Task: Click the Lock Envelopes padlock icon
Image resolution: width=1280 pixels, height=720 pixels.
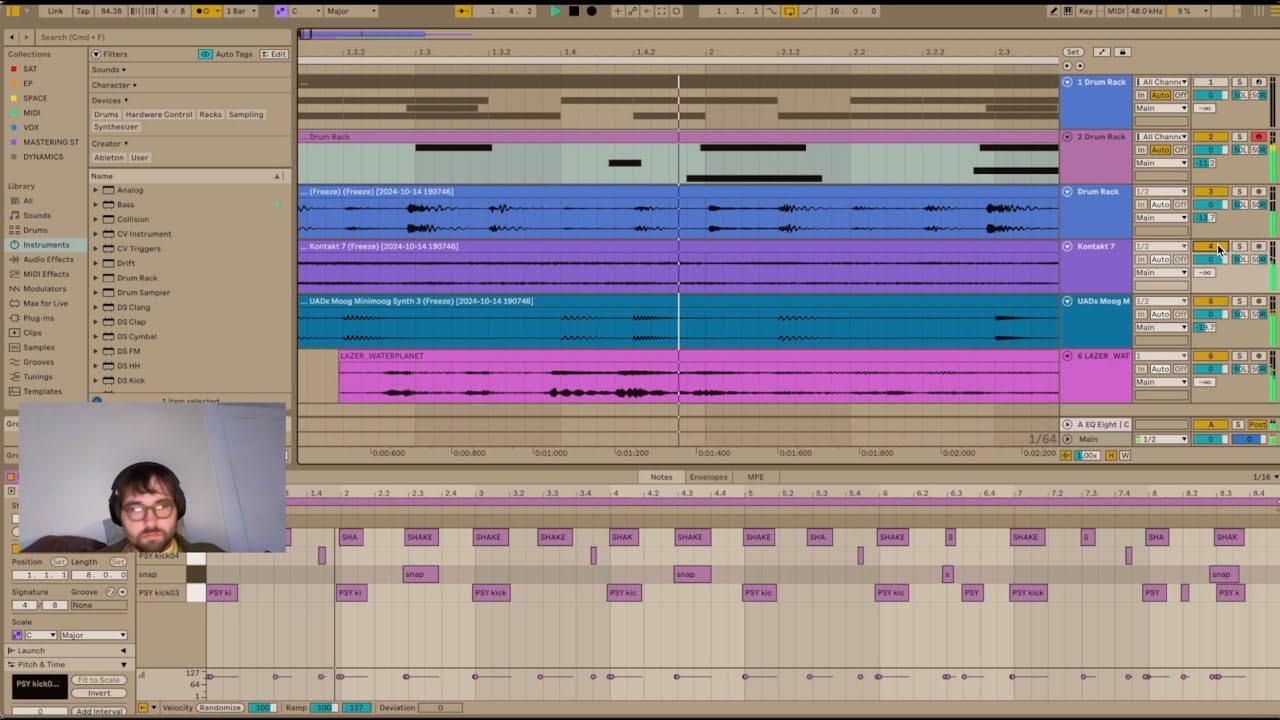Action: click(x=1122, y=52)
